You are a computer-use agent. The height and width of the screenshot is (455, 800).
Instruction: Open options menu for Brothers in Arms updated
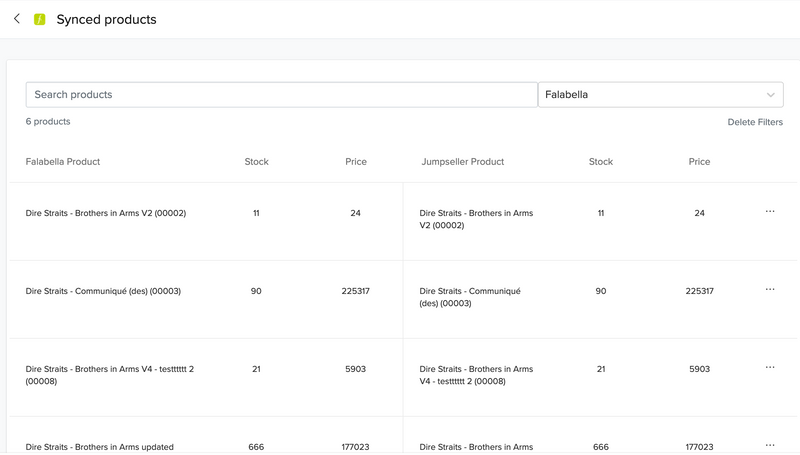click(769, 445)
